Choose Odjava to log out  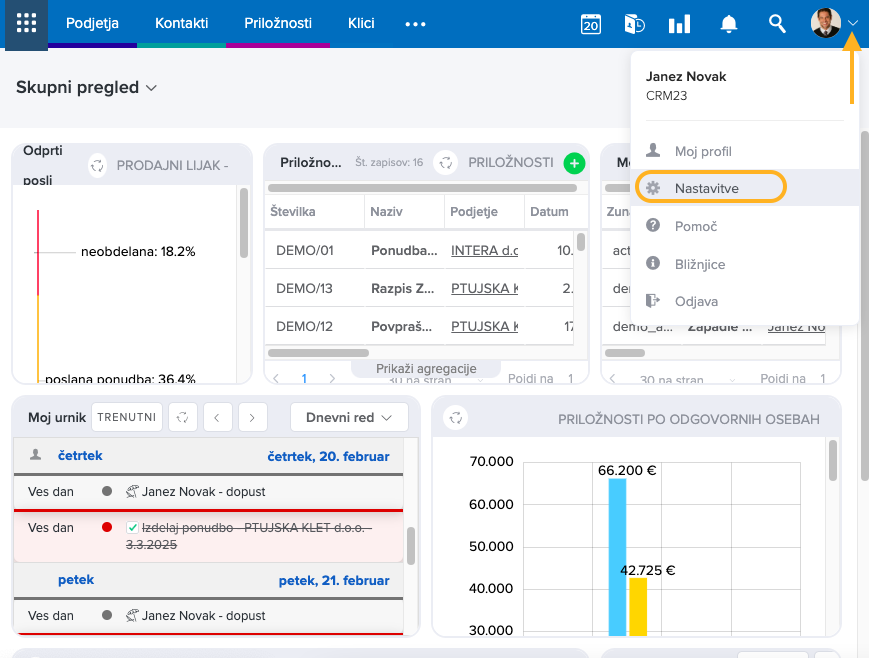pyautogui.click(x=696, y=301)
